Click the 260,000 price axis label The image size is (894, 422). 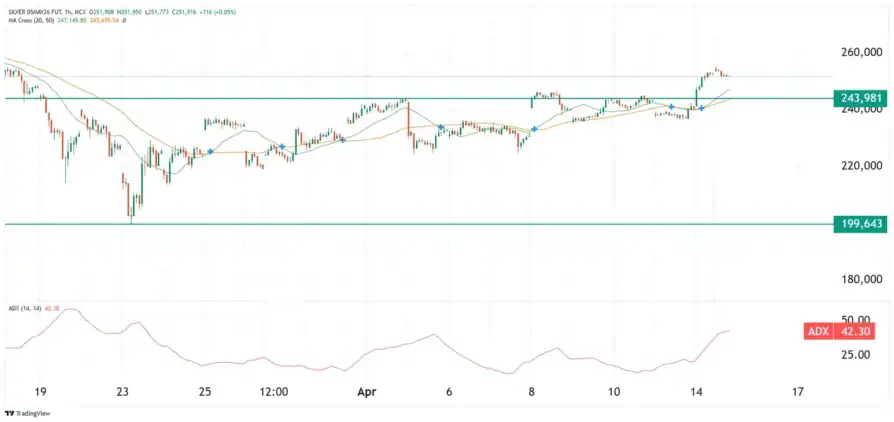point(863,52)
